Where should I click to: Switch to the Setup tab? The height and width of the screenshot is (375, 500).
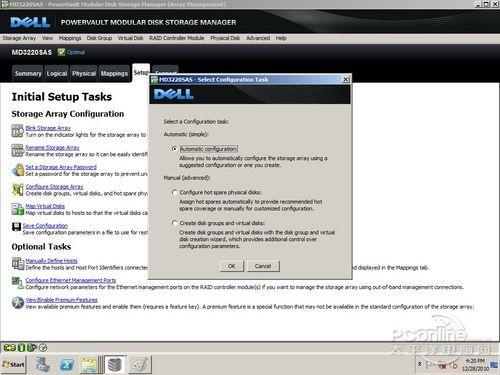[141, 73]
